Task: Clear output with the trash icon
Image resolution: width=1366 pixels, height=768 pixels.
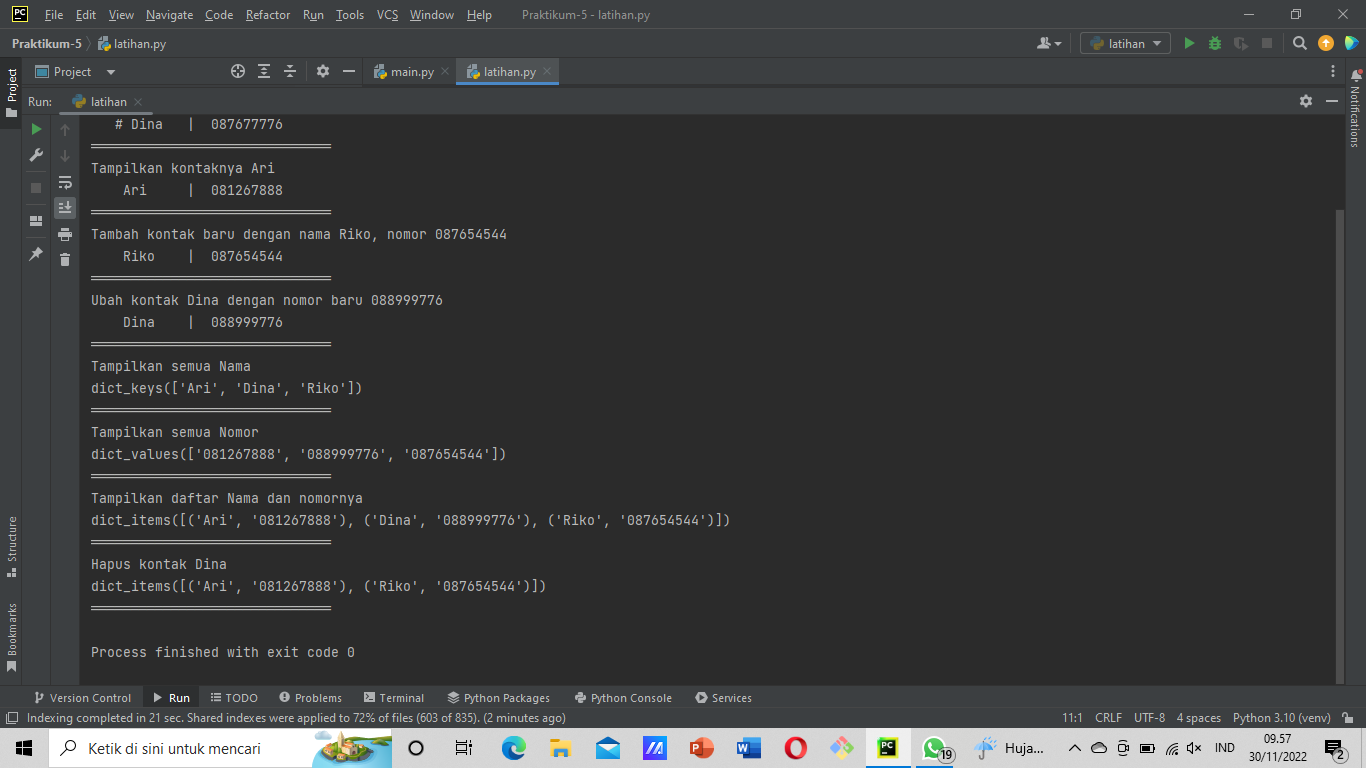Action: click(x=65, y=260)
